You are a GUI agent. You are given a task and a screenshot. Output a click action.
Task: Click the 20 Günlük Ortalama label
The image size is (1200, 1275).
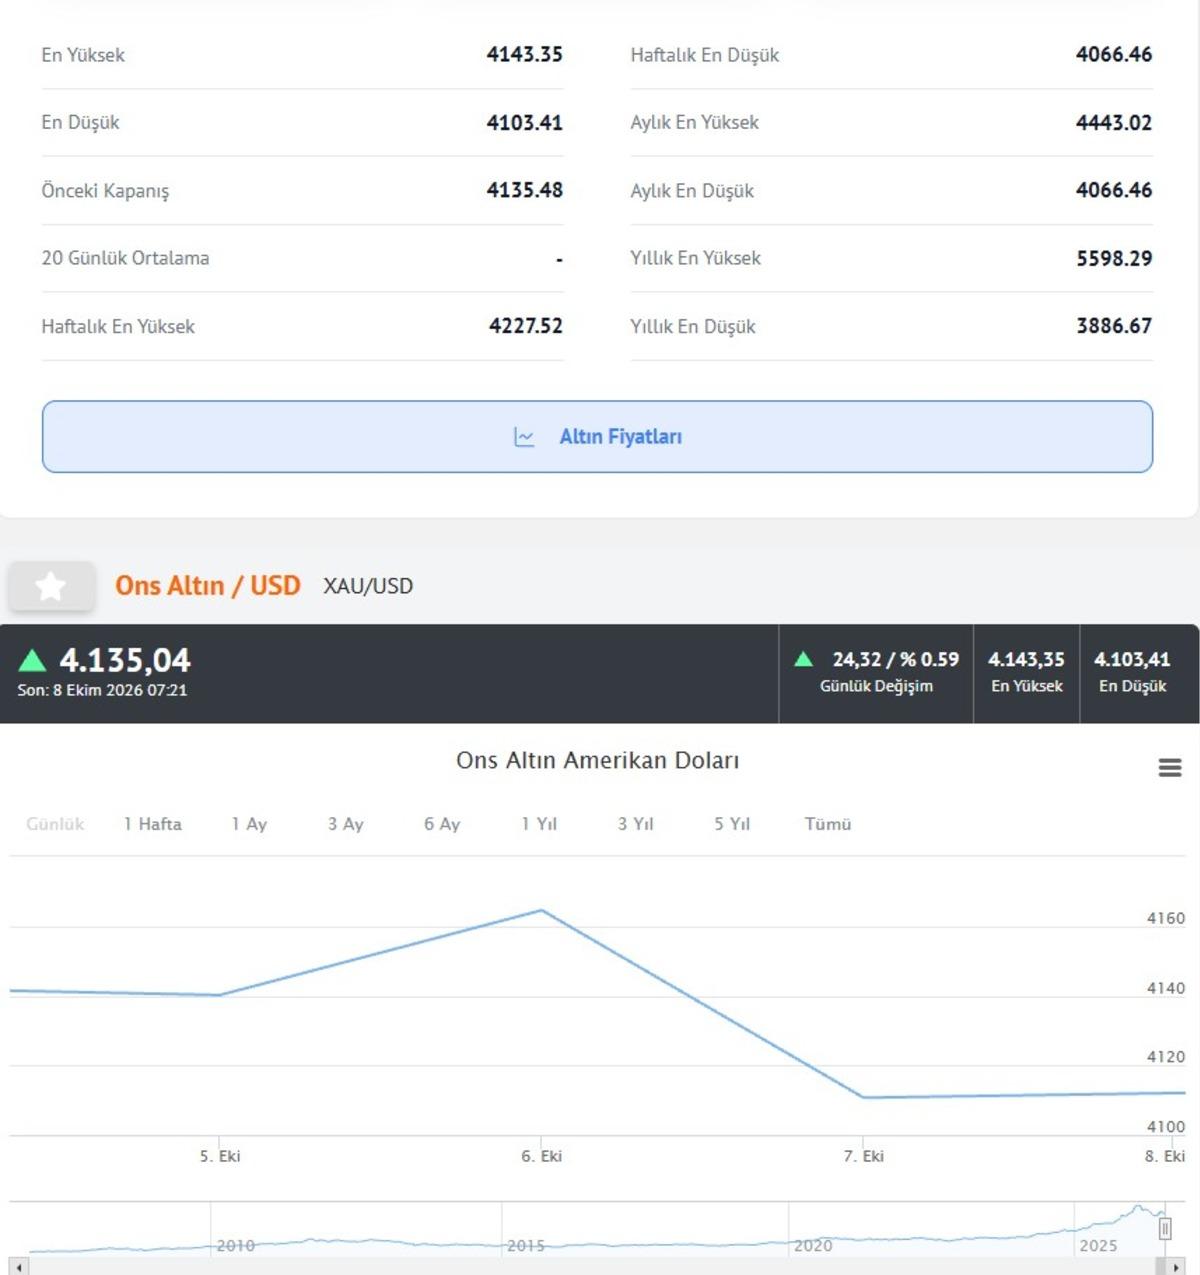[125, 258]
